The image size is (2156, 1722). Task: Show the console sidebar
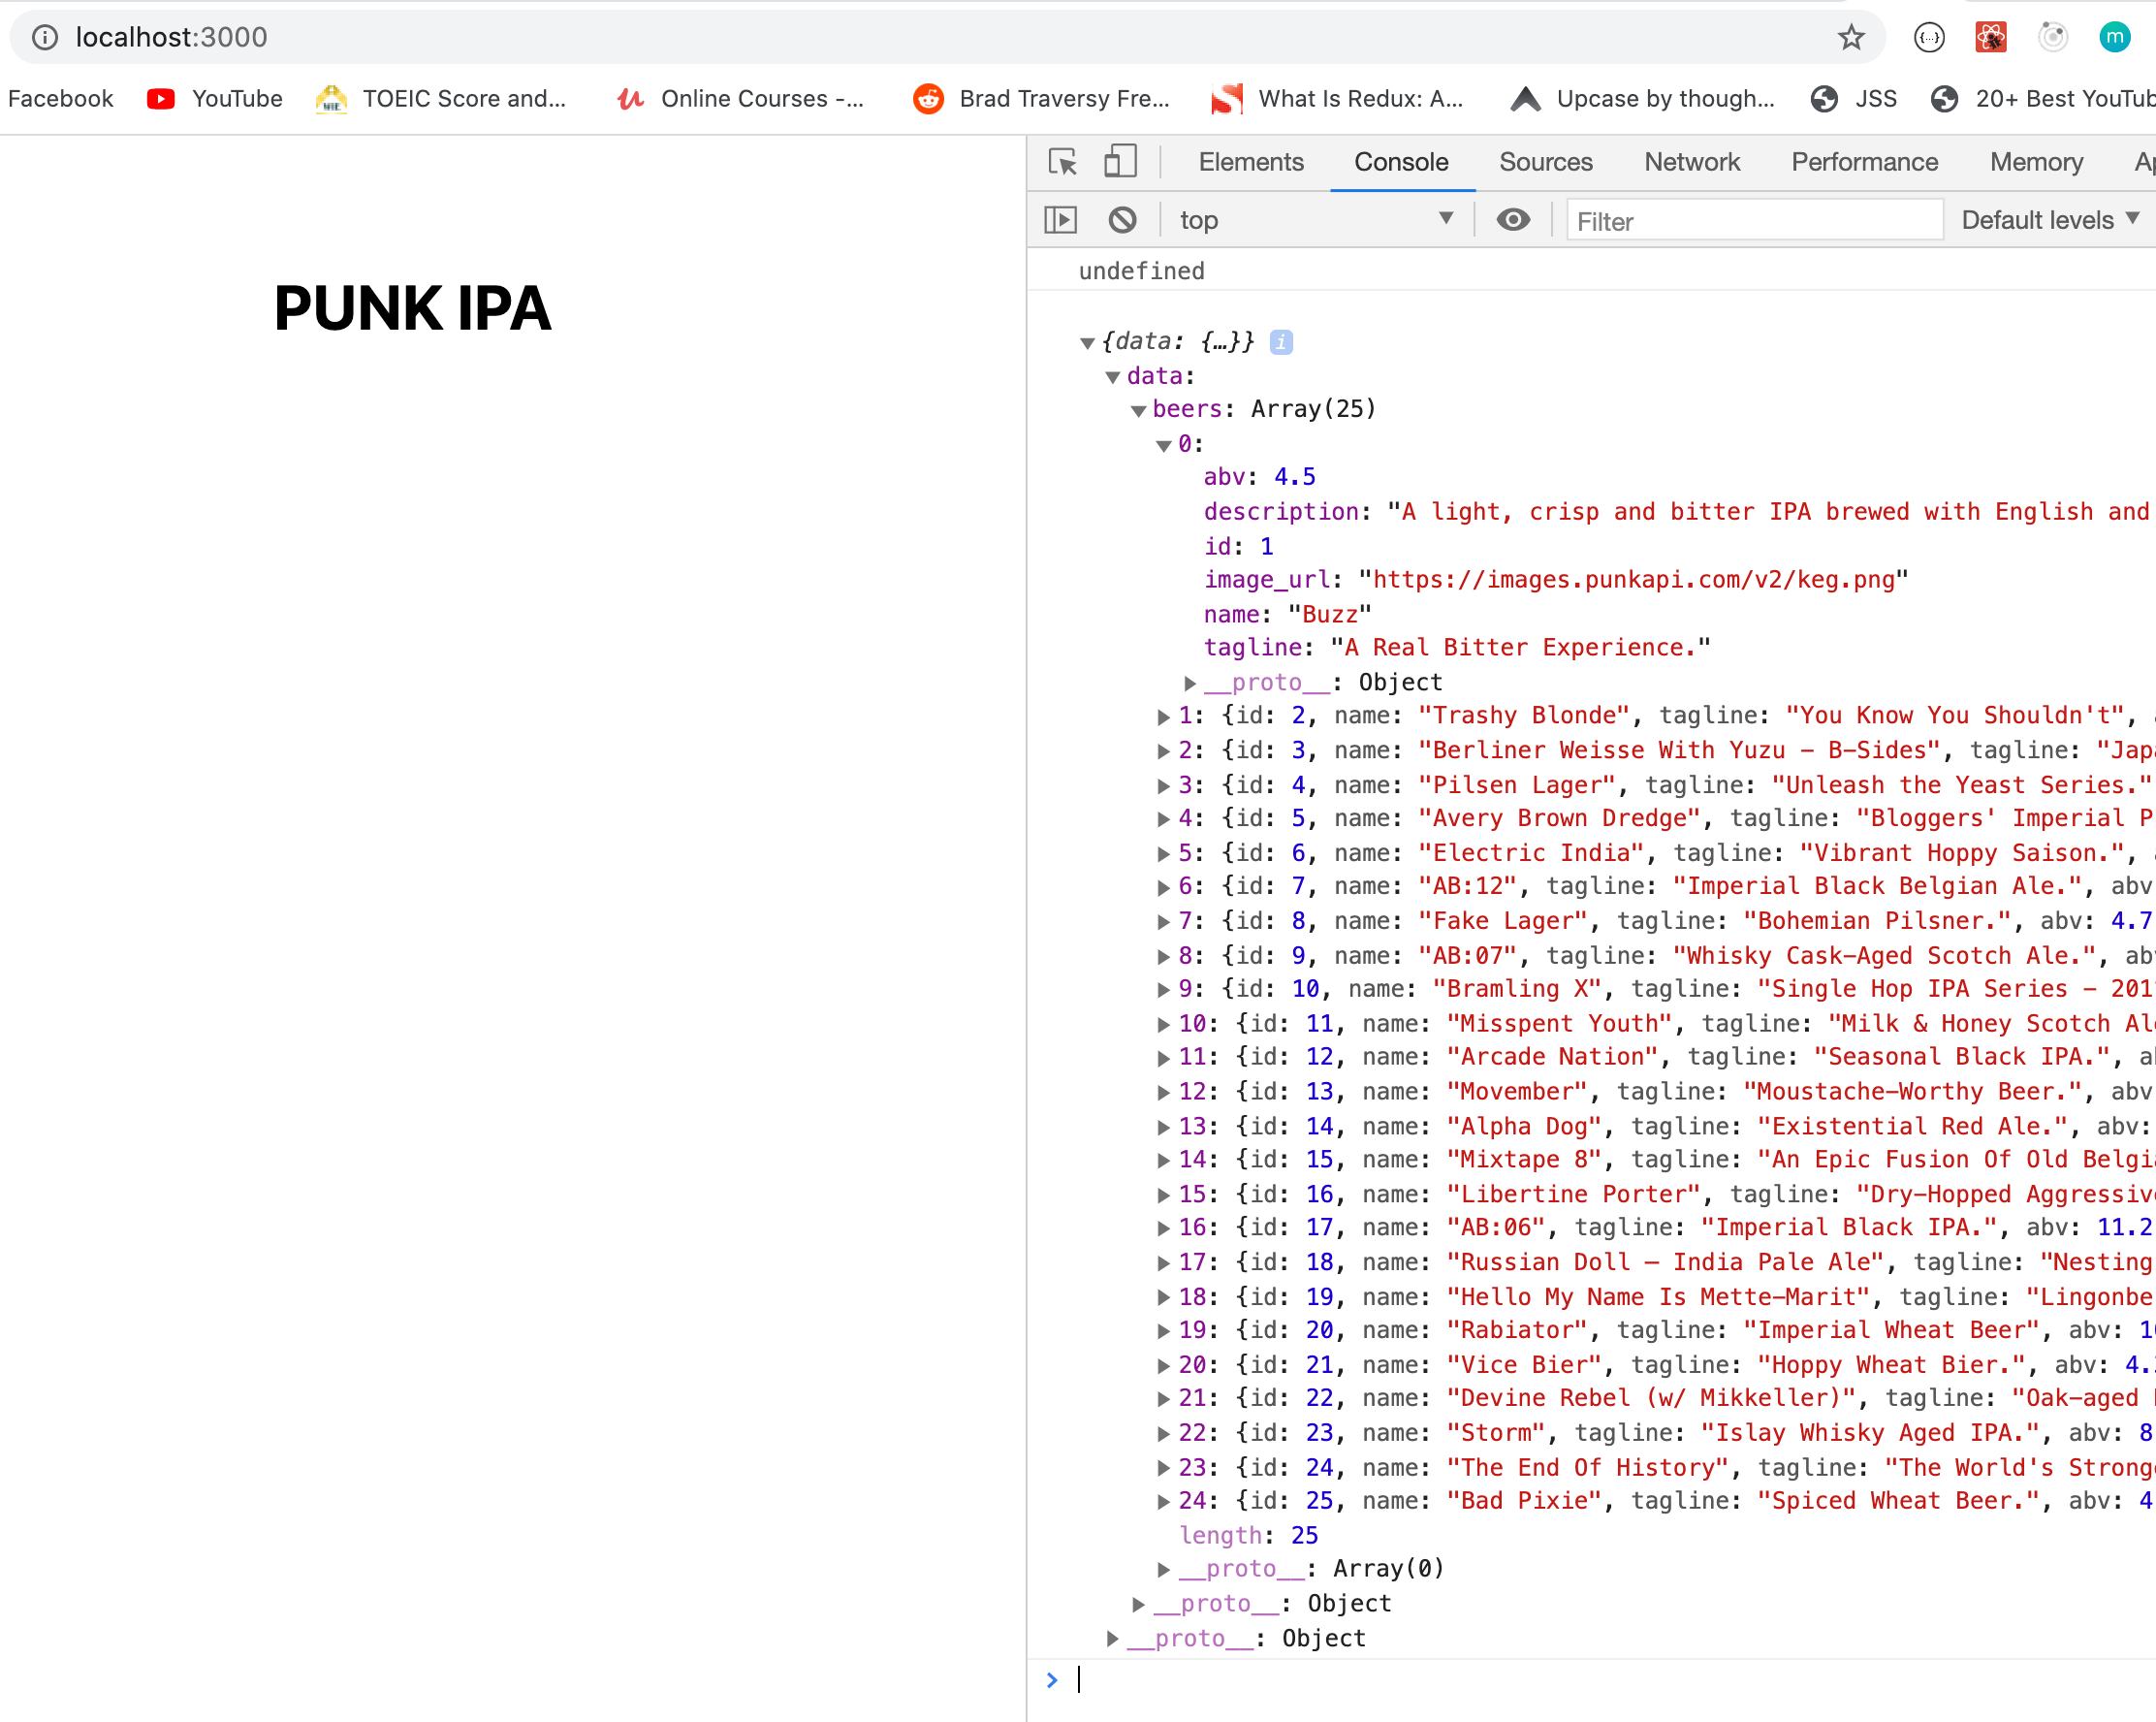[x=1061, y=219]
